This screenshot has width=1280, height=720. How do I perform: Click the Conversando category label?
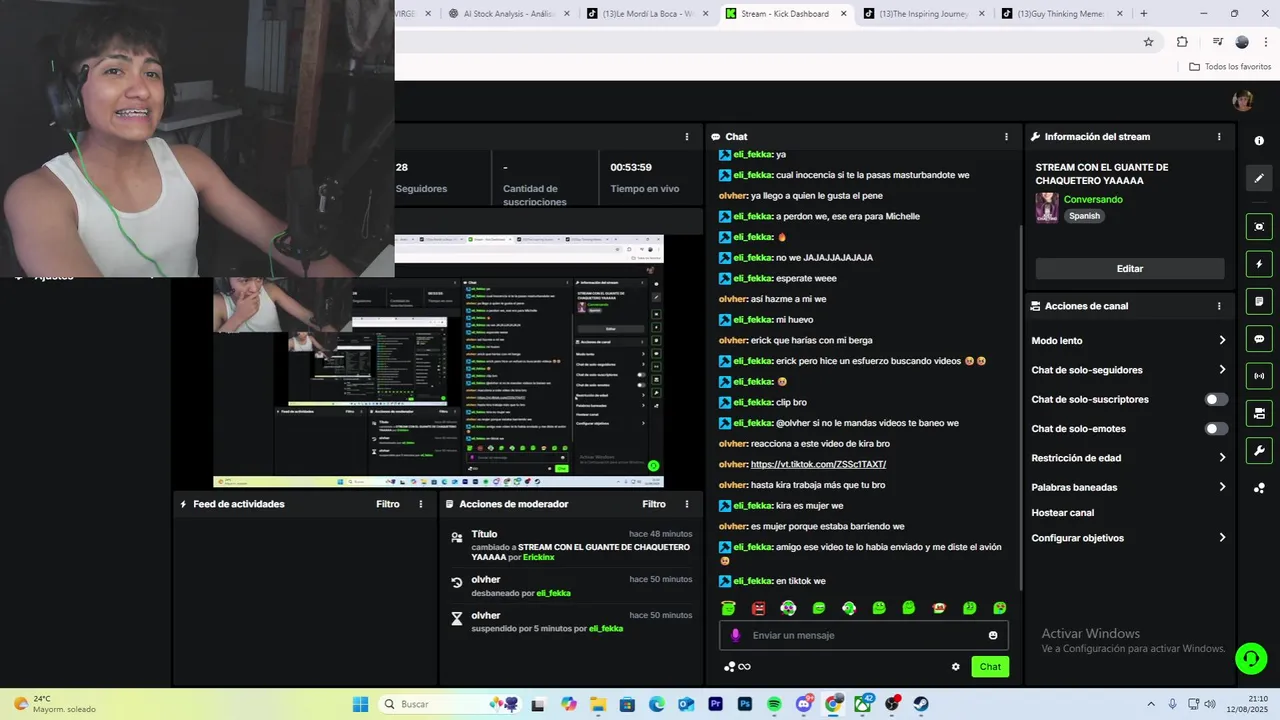(1093, 200)
